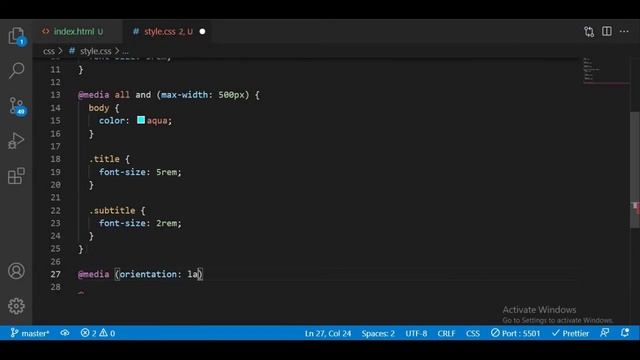This screenshot has width=640, height=360.
Task: Click the Prettier status item
Action: point(570,333)
